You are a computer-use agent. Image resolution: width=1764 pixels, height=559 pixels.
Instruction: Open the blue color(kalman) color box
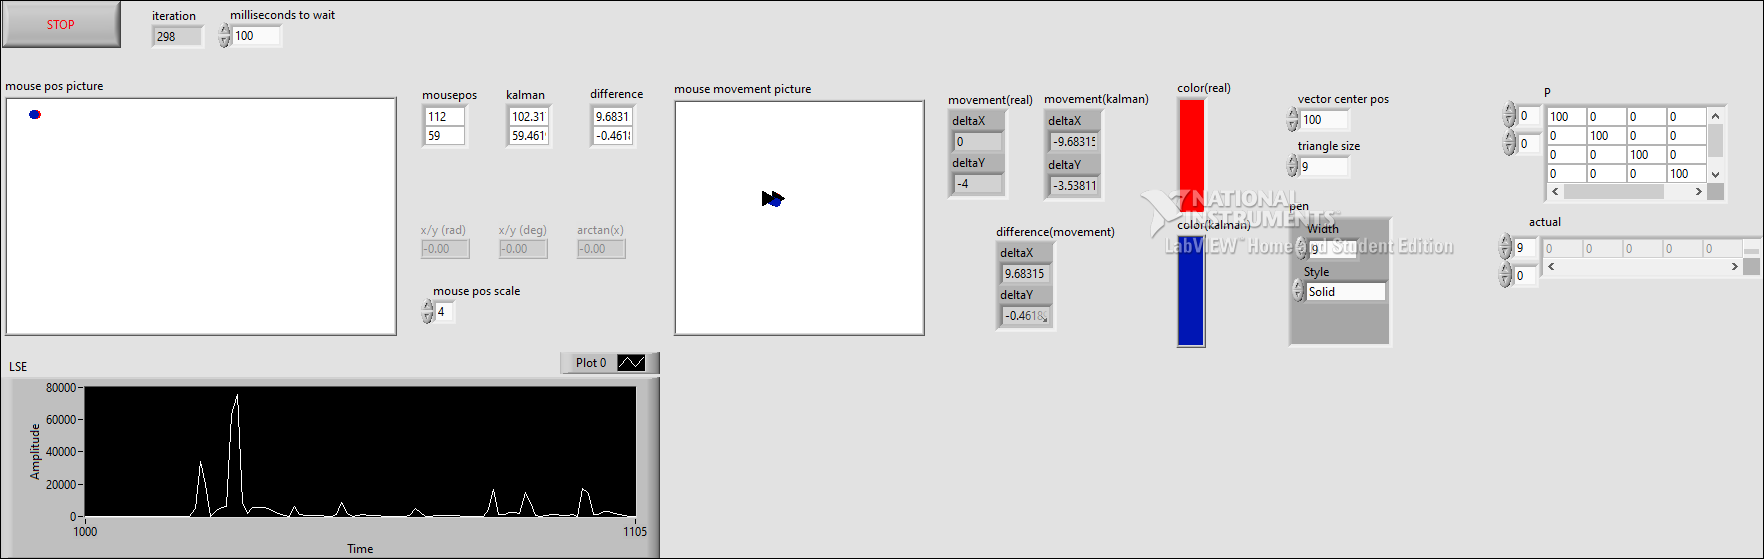point(1191,289)
